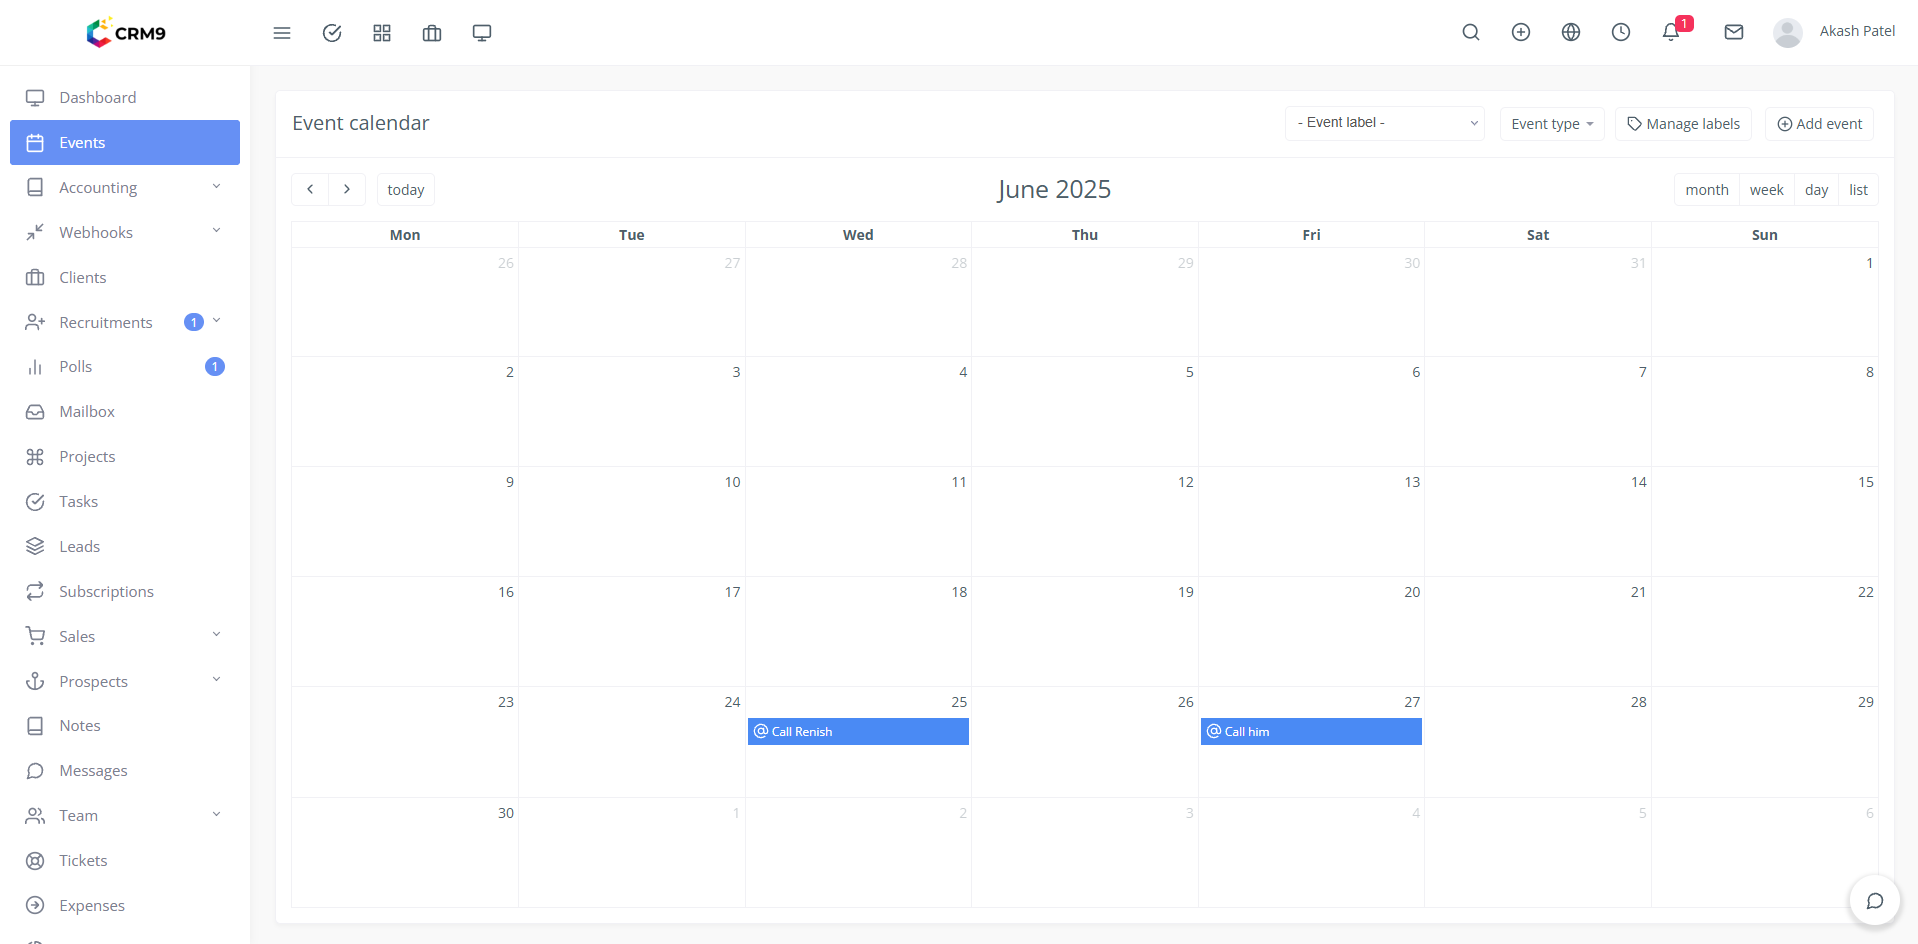This screenshot has width=1918, height=944.
Task: Open the floating chat bubble
Action: tap(1874, 901)
